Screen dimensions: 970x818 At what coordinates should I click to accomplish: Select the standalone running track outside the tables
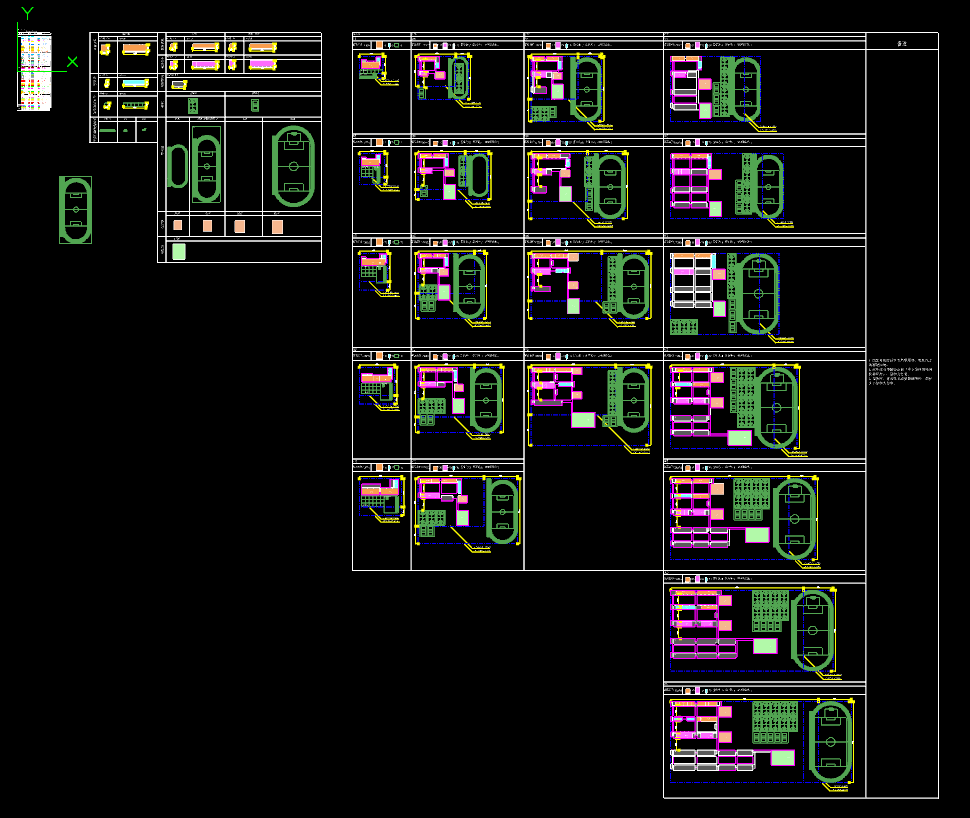point(75,210)
